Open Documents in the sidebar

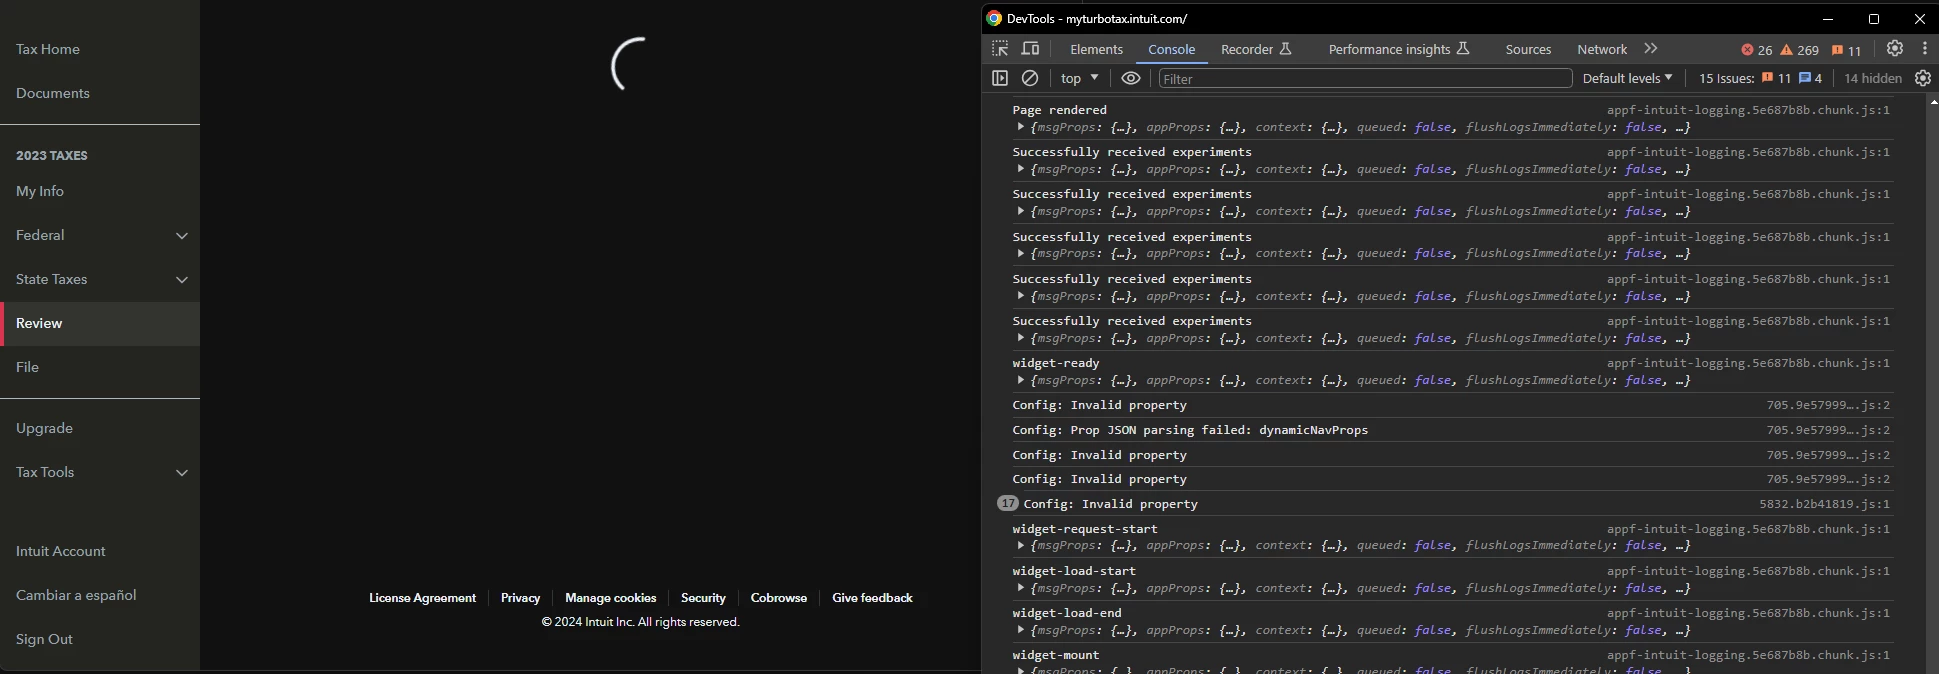click(x=53, y=93)
